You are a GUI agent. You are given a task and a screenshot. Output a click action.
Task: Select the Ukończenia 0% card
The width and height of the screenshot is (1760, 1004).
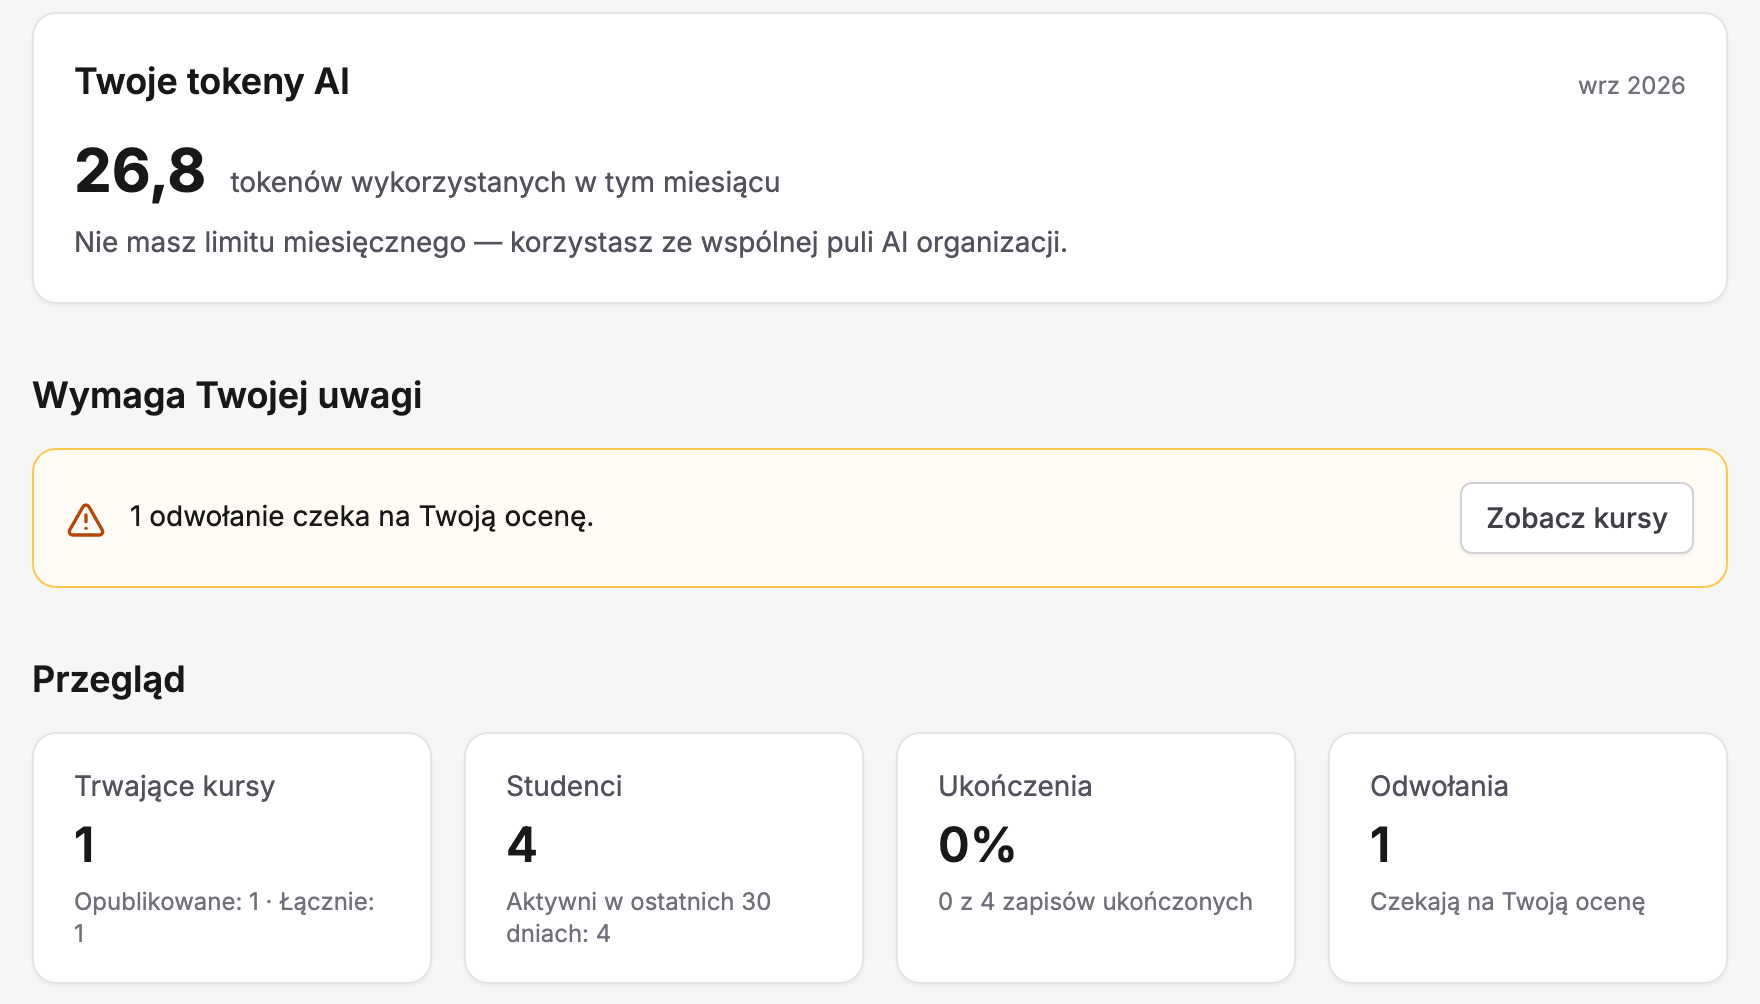tap(1096, 858)
